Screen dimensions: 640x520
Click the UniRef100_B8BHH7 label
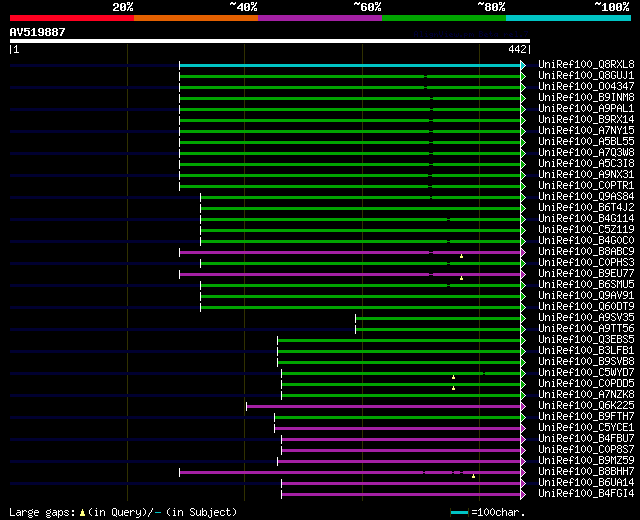click(x=586, y=472)
